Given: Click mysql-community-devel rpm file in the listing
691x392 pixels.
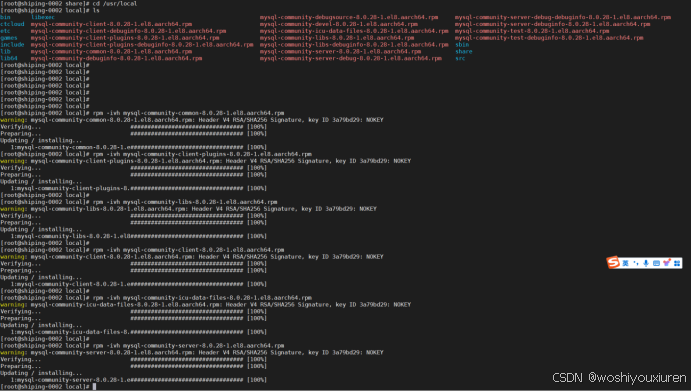Looking at the screenshot, I should click(338, 24).
